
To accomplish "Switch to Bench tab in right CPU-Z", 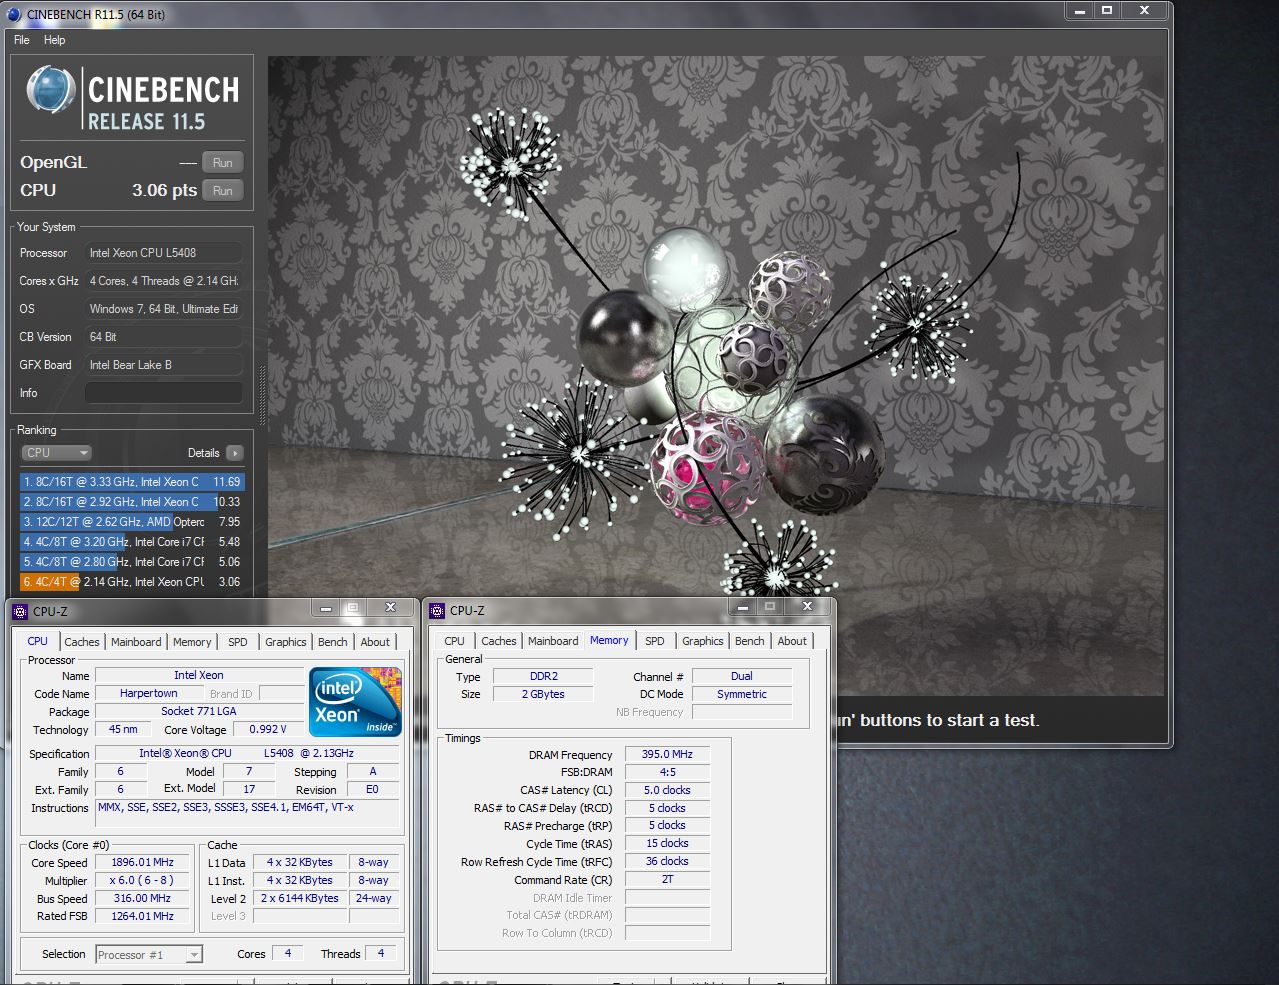I will [x=750, y=641].
